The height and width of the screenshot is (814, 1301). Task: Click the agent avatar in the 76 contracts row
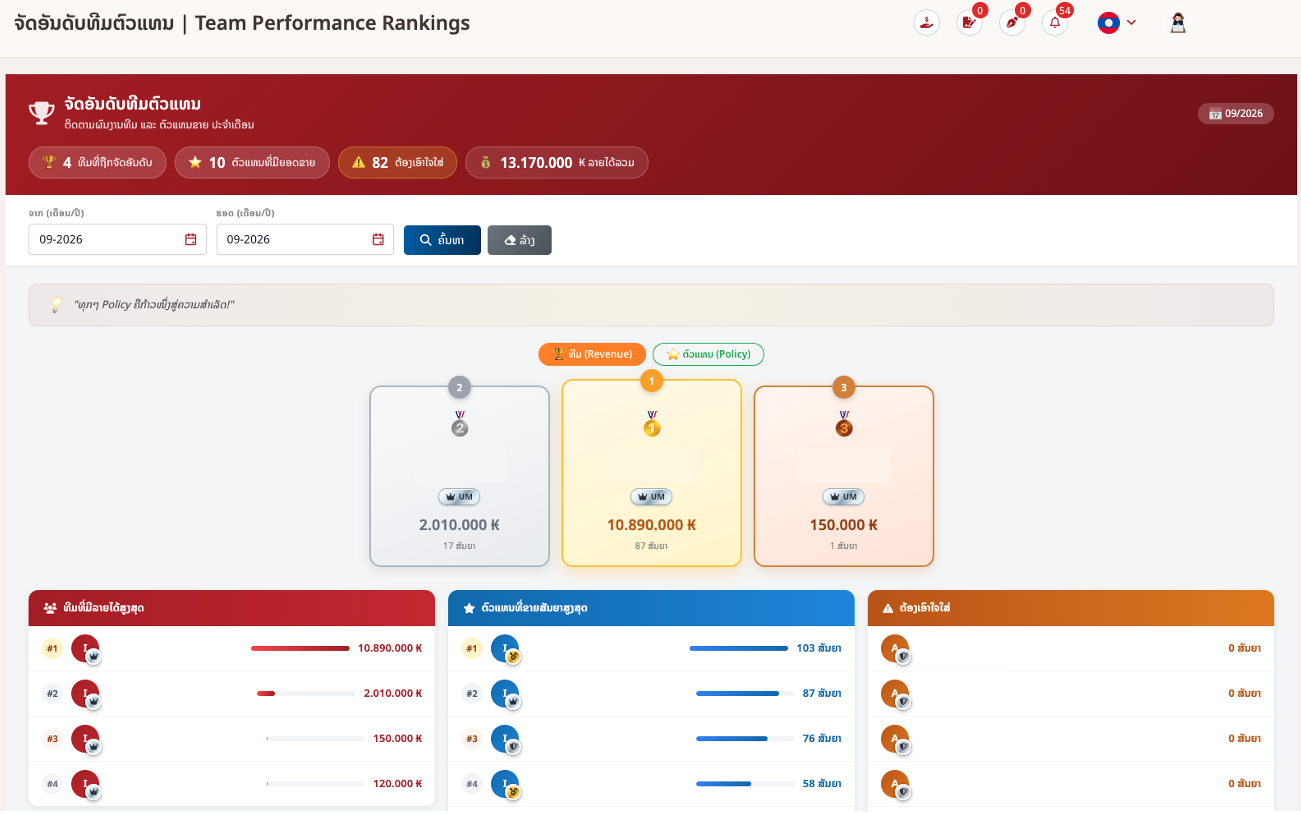pyautogui.click(x=505, y=739)
